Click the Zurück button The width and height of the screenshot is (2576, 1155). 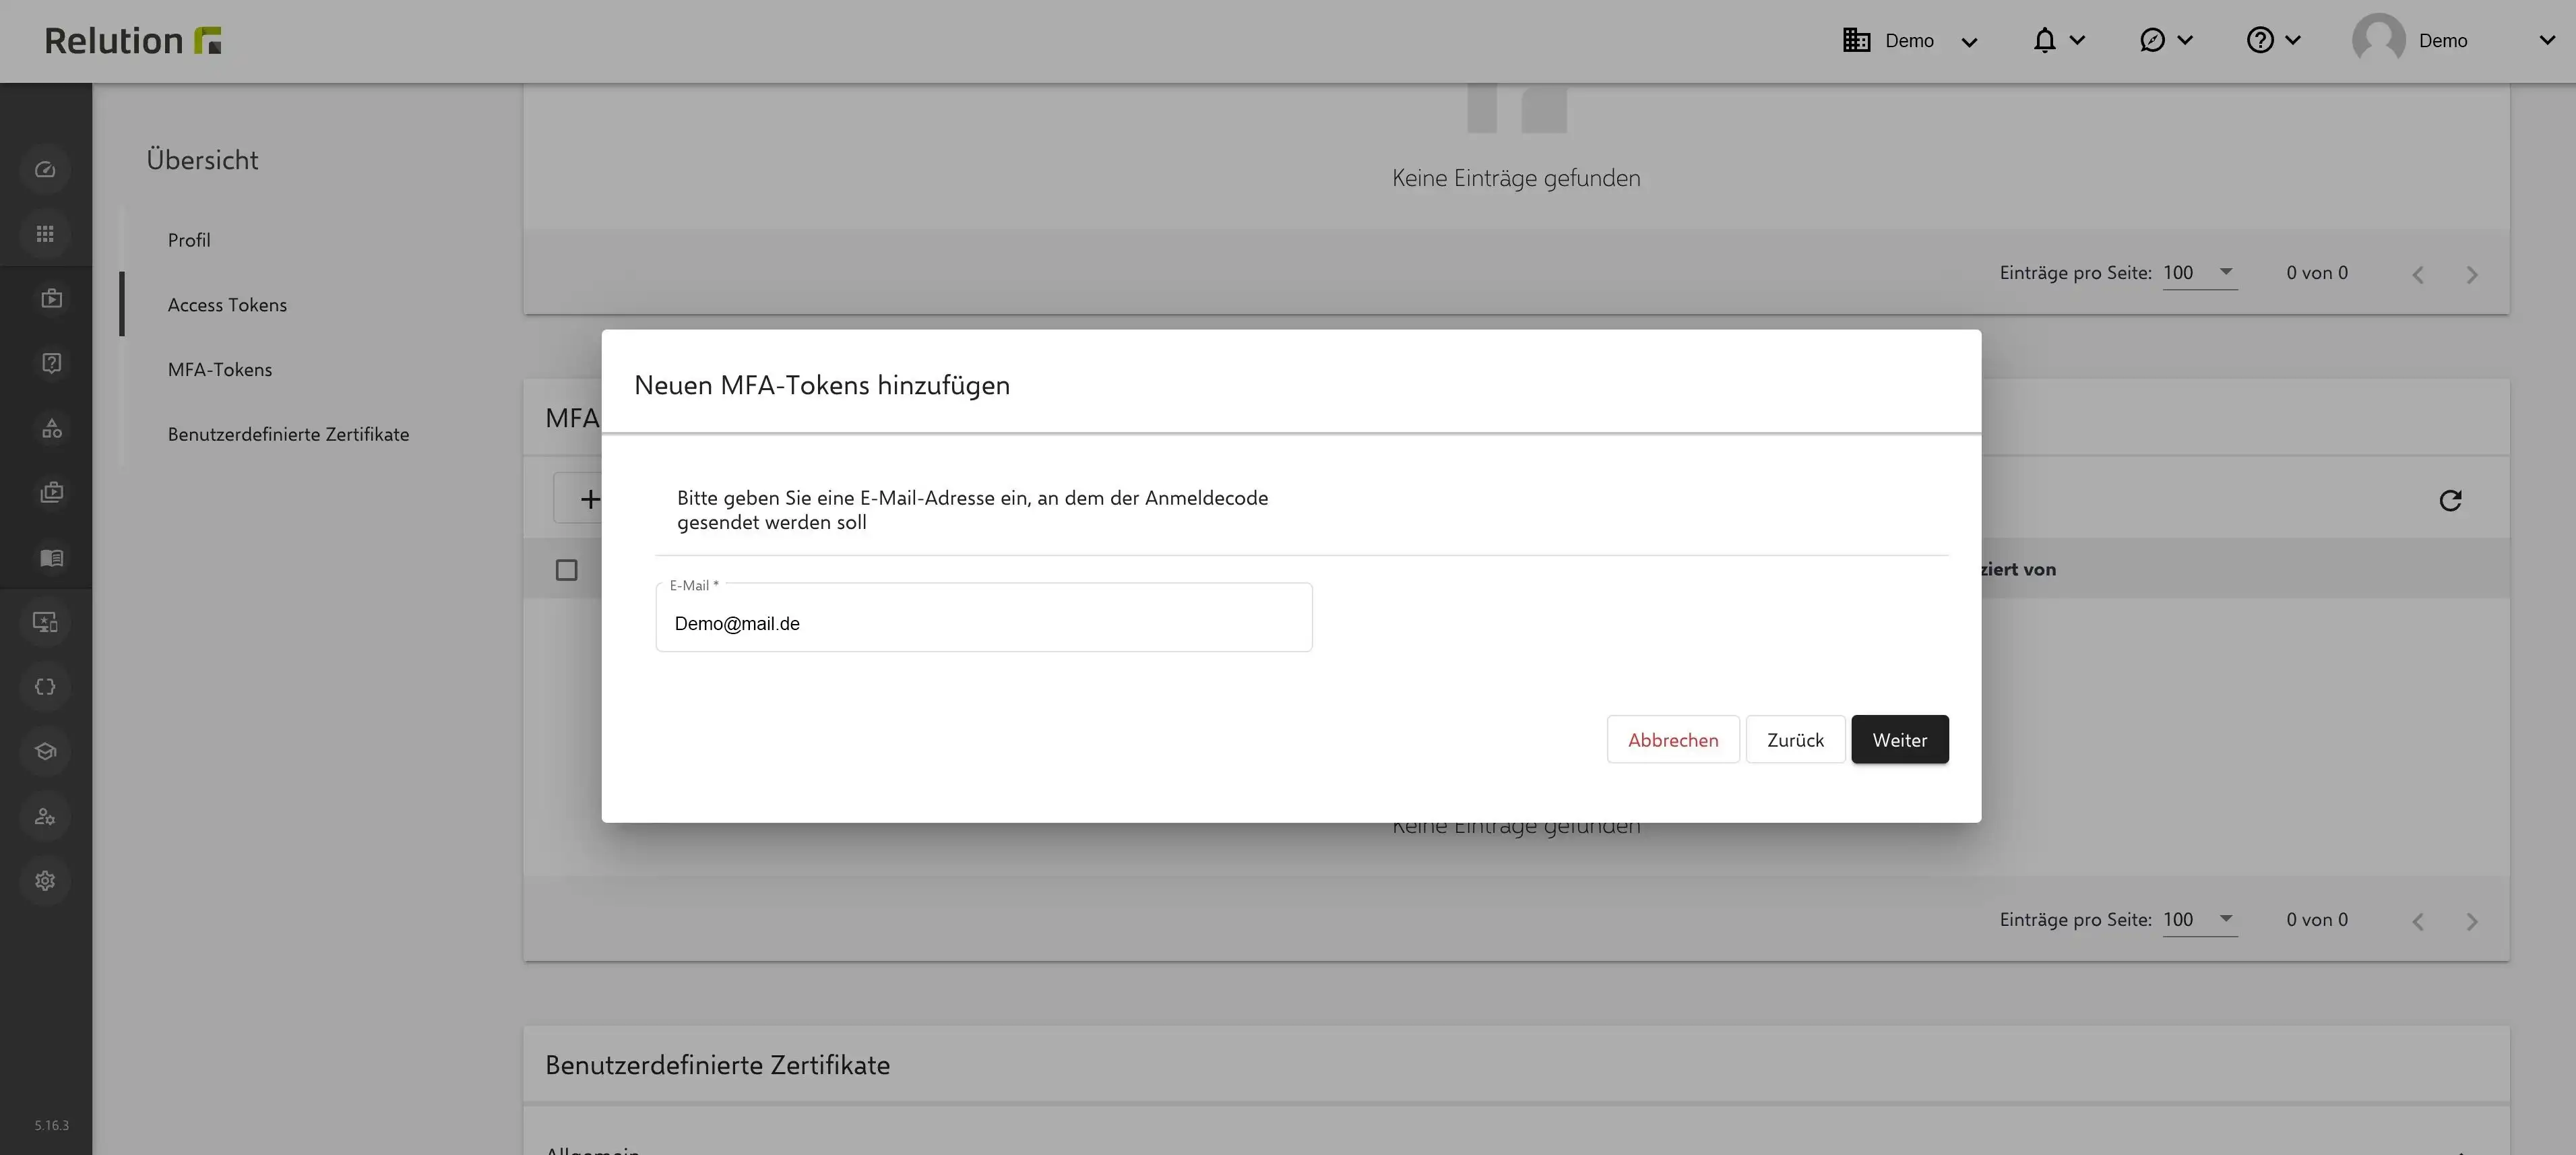[1795, 740]
